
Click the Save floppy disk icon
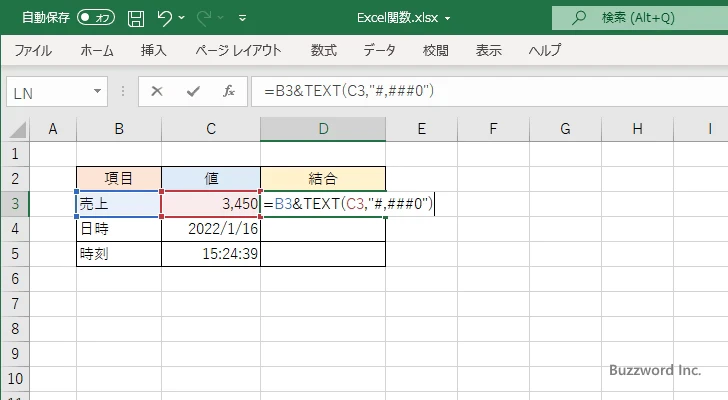(x=136, y=18)
